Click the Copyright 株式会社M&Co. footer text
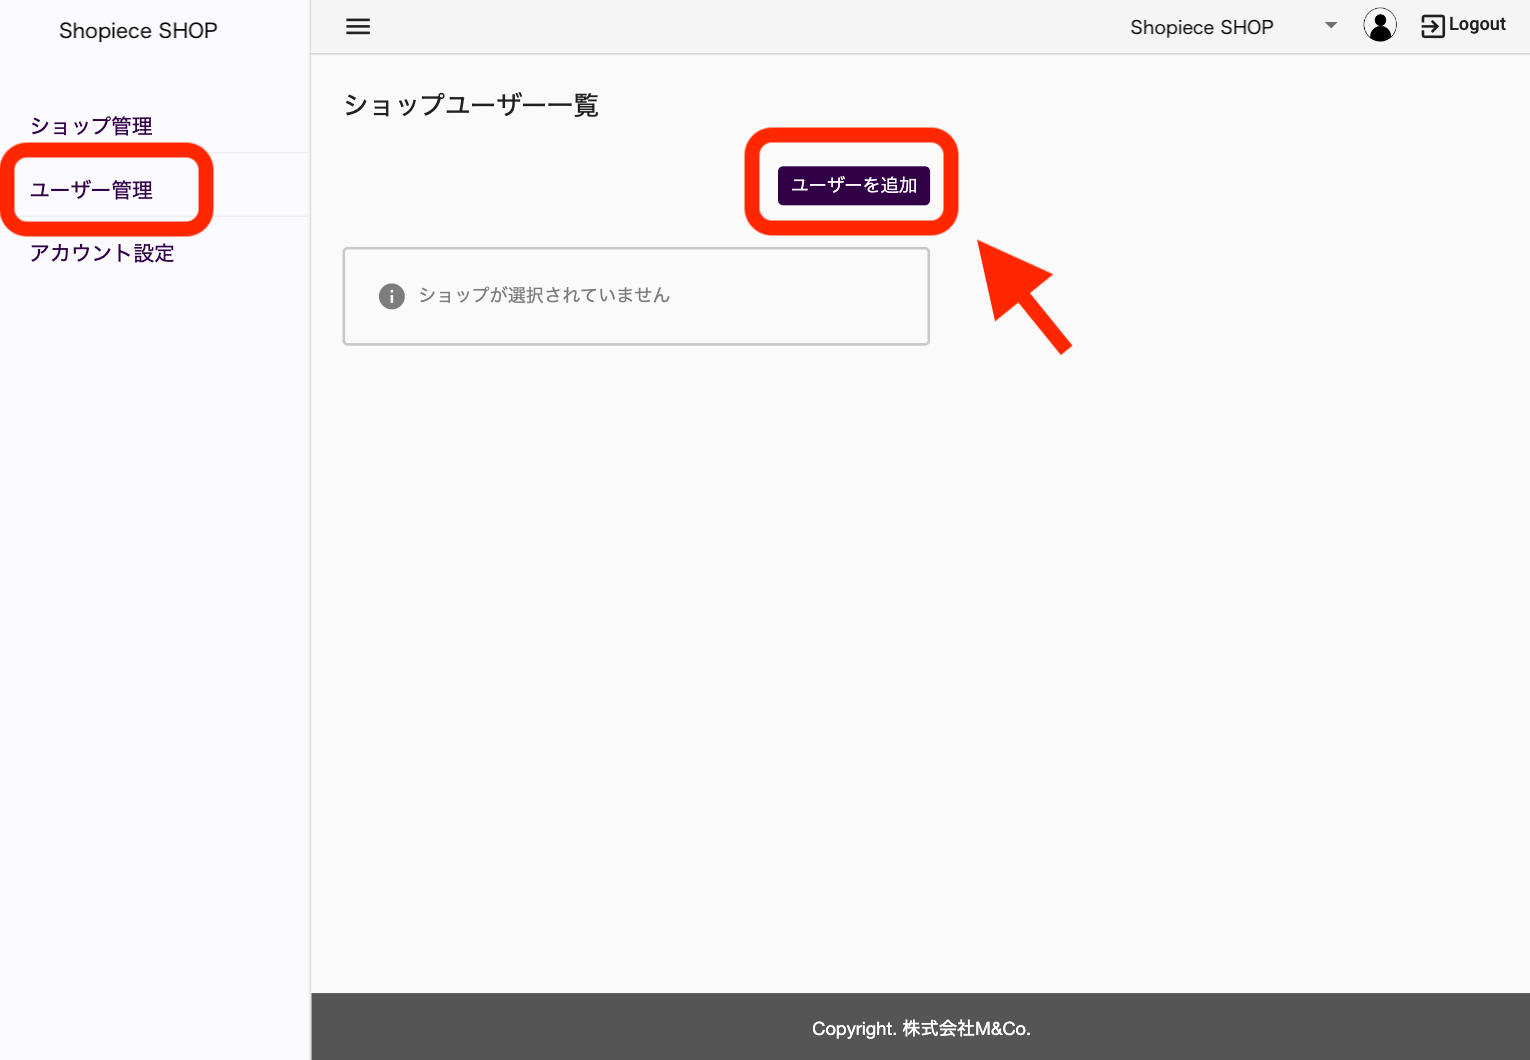 (x=921, y=1028)
